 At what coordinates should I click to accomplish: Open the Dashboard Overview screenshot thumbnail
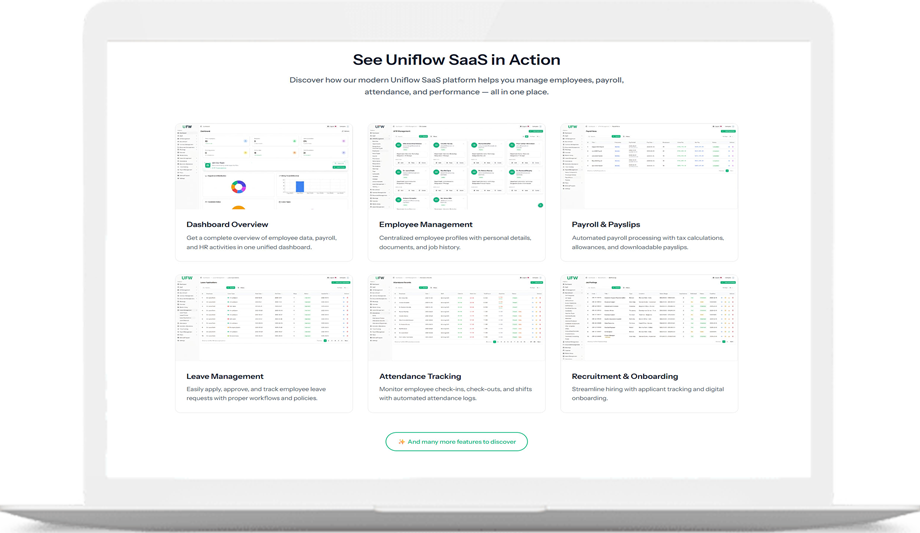click(x=264, y=166)
